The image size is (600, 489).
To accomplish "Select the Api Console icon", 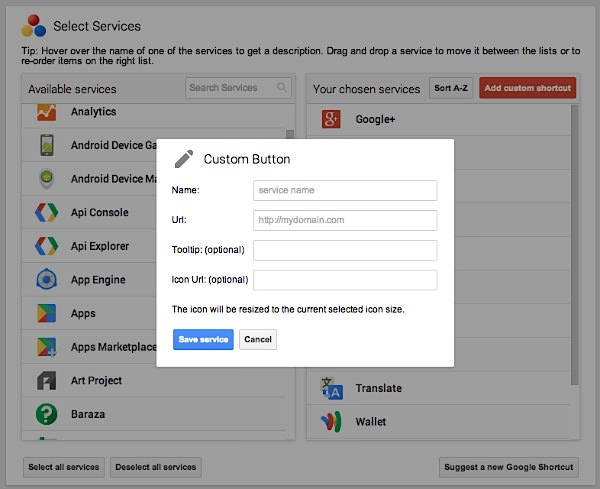I will 46,213.
